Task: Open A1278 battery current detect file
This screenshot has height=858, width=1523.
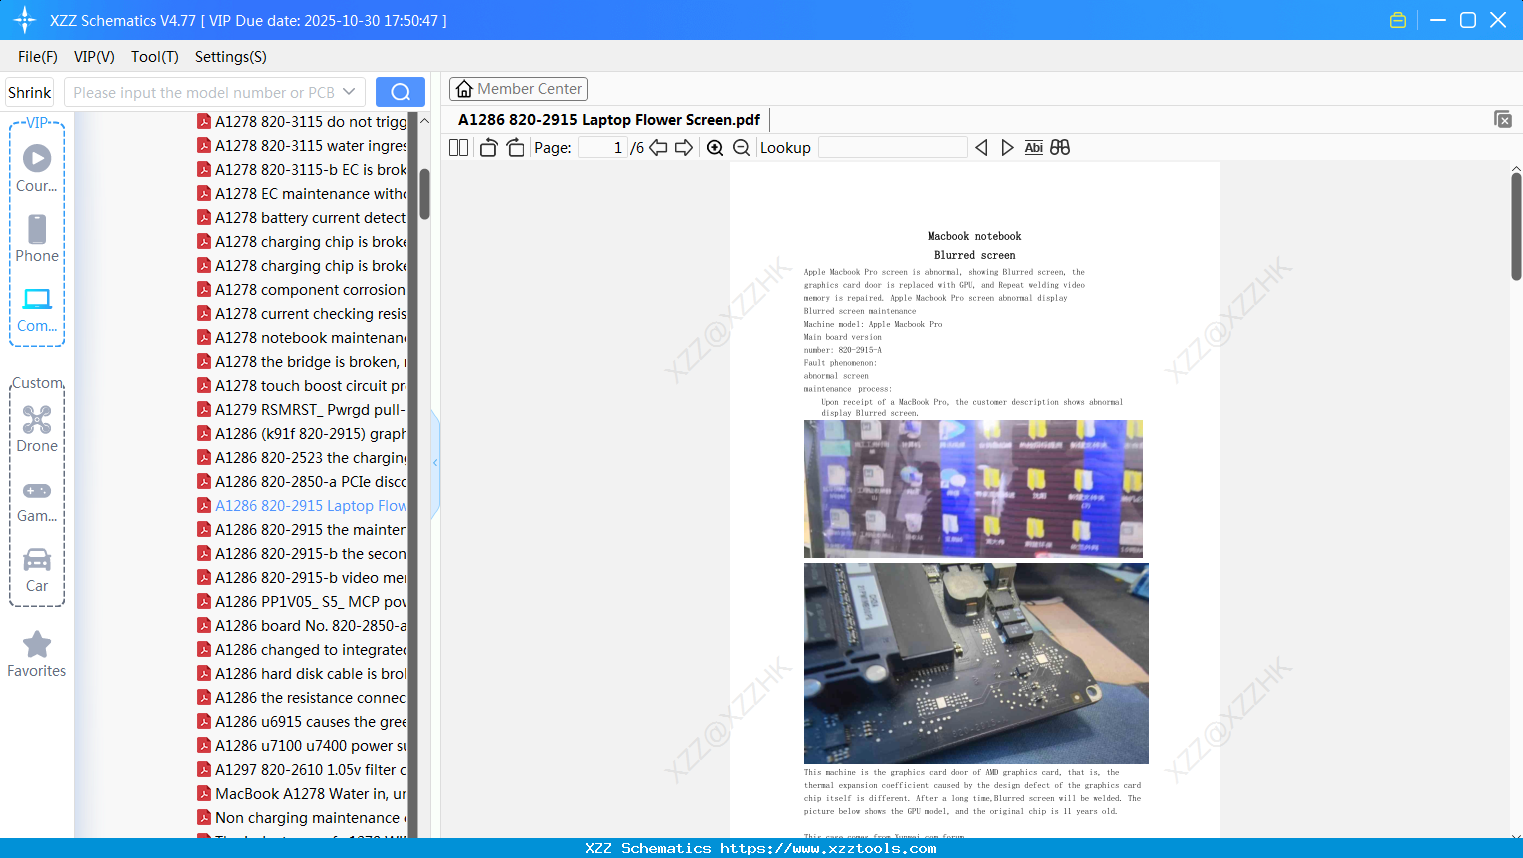Action: pos(302,217)
